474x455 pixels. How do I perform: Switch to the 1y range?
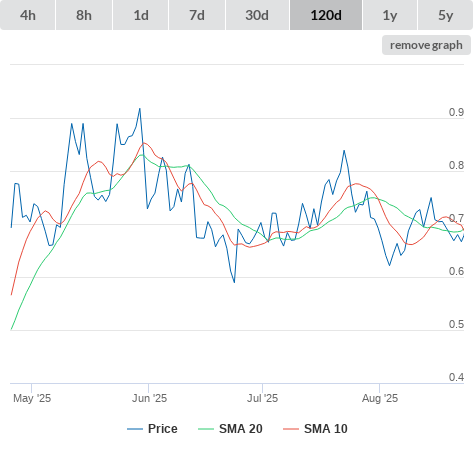(390, 15)
